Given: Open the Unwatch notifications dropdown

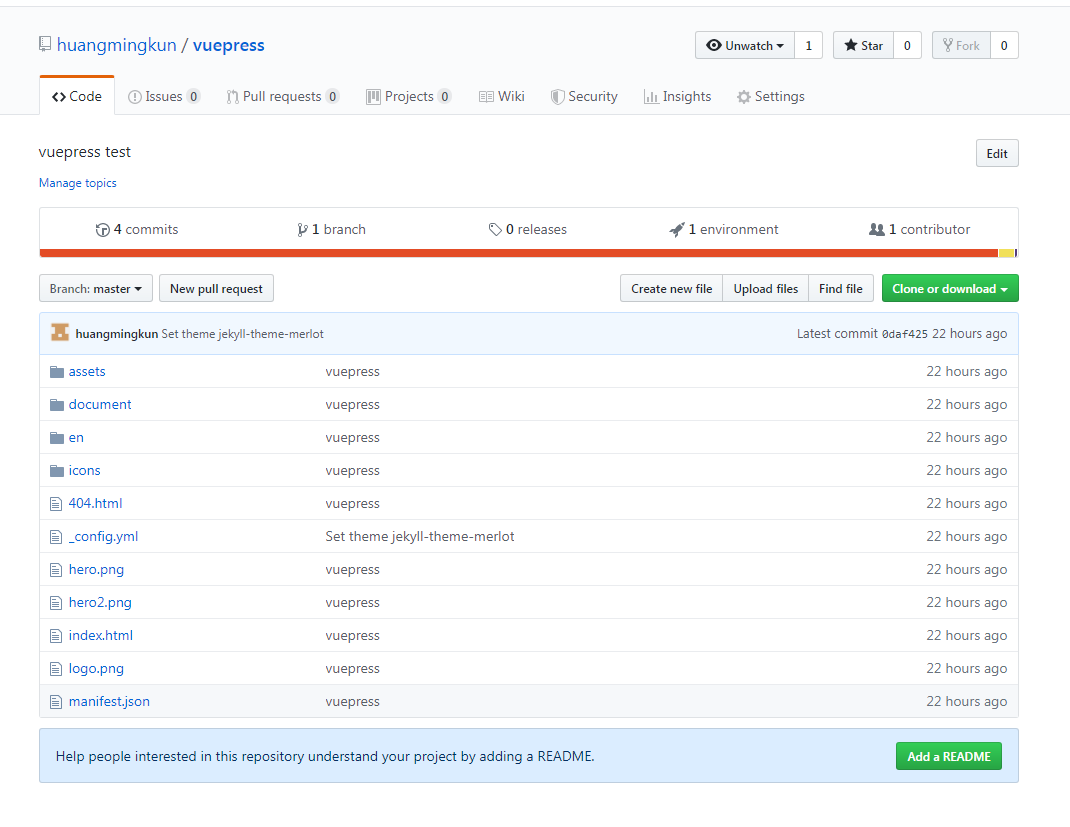Looking at the screenshot, I should click(x=745, y=46).
